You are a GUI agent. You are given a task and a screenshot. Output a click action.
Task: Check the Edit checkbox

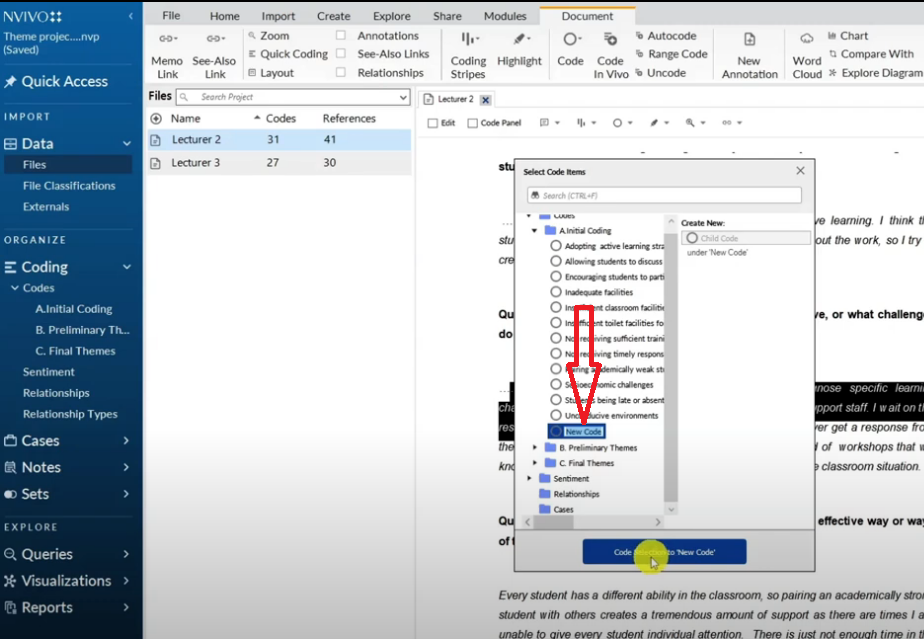click(x=433, y=123)
